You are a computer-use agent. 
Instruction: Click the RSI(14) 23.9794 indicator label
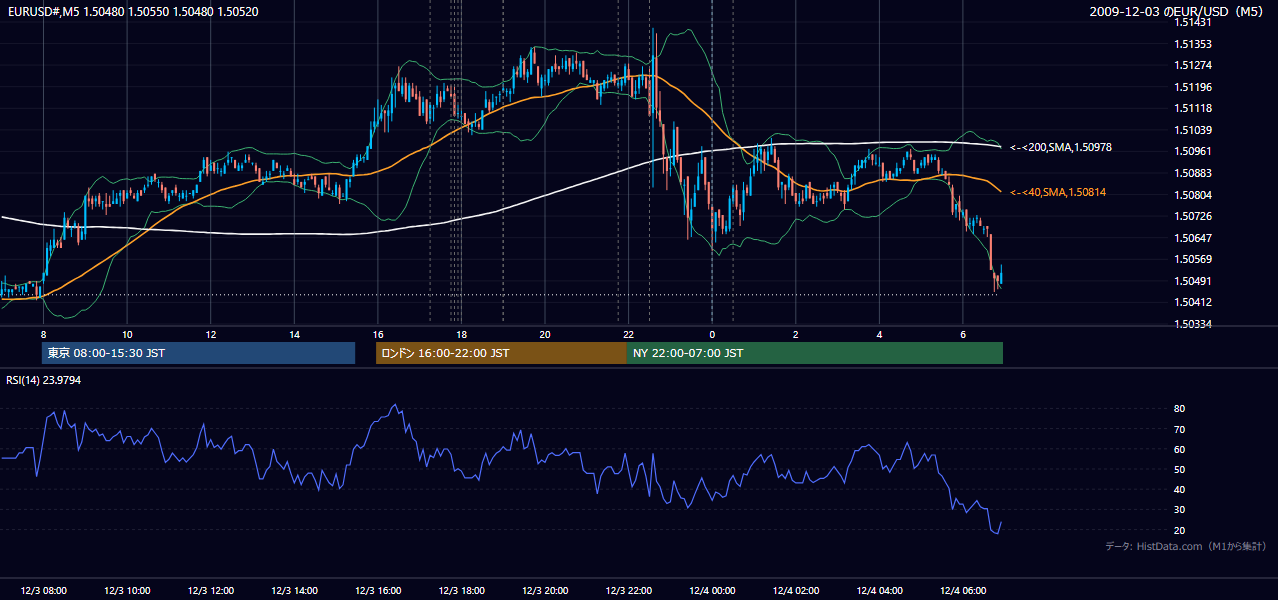[44, 380]
